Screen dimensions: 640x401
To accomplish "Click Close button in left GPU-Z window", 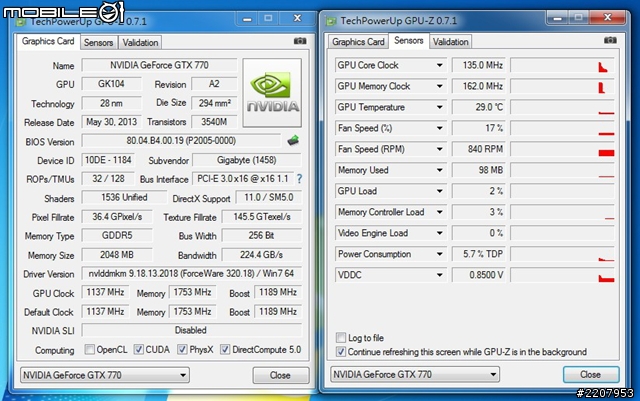I will point(280,375).
